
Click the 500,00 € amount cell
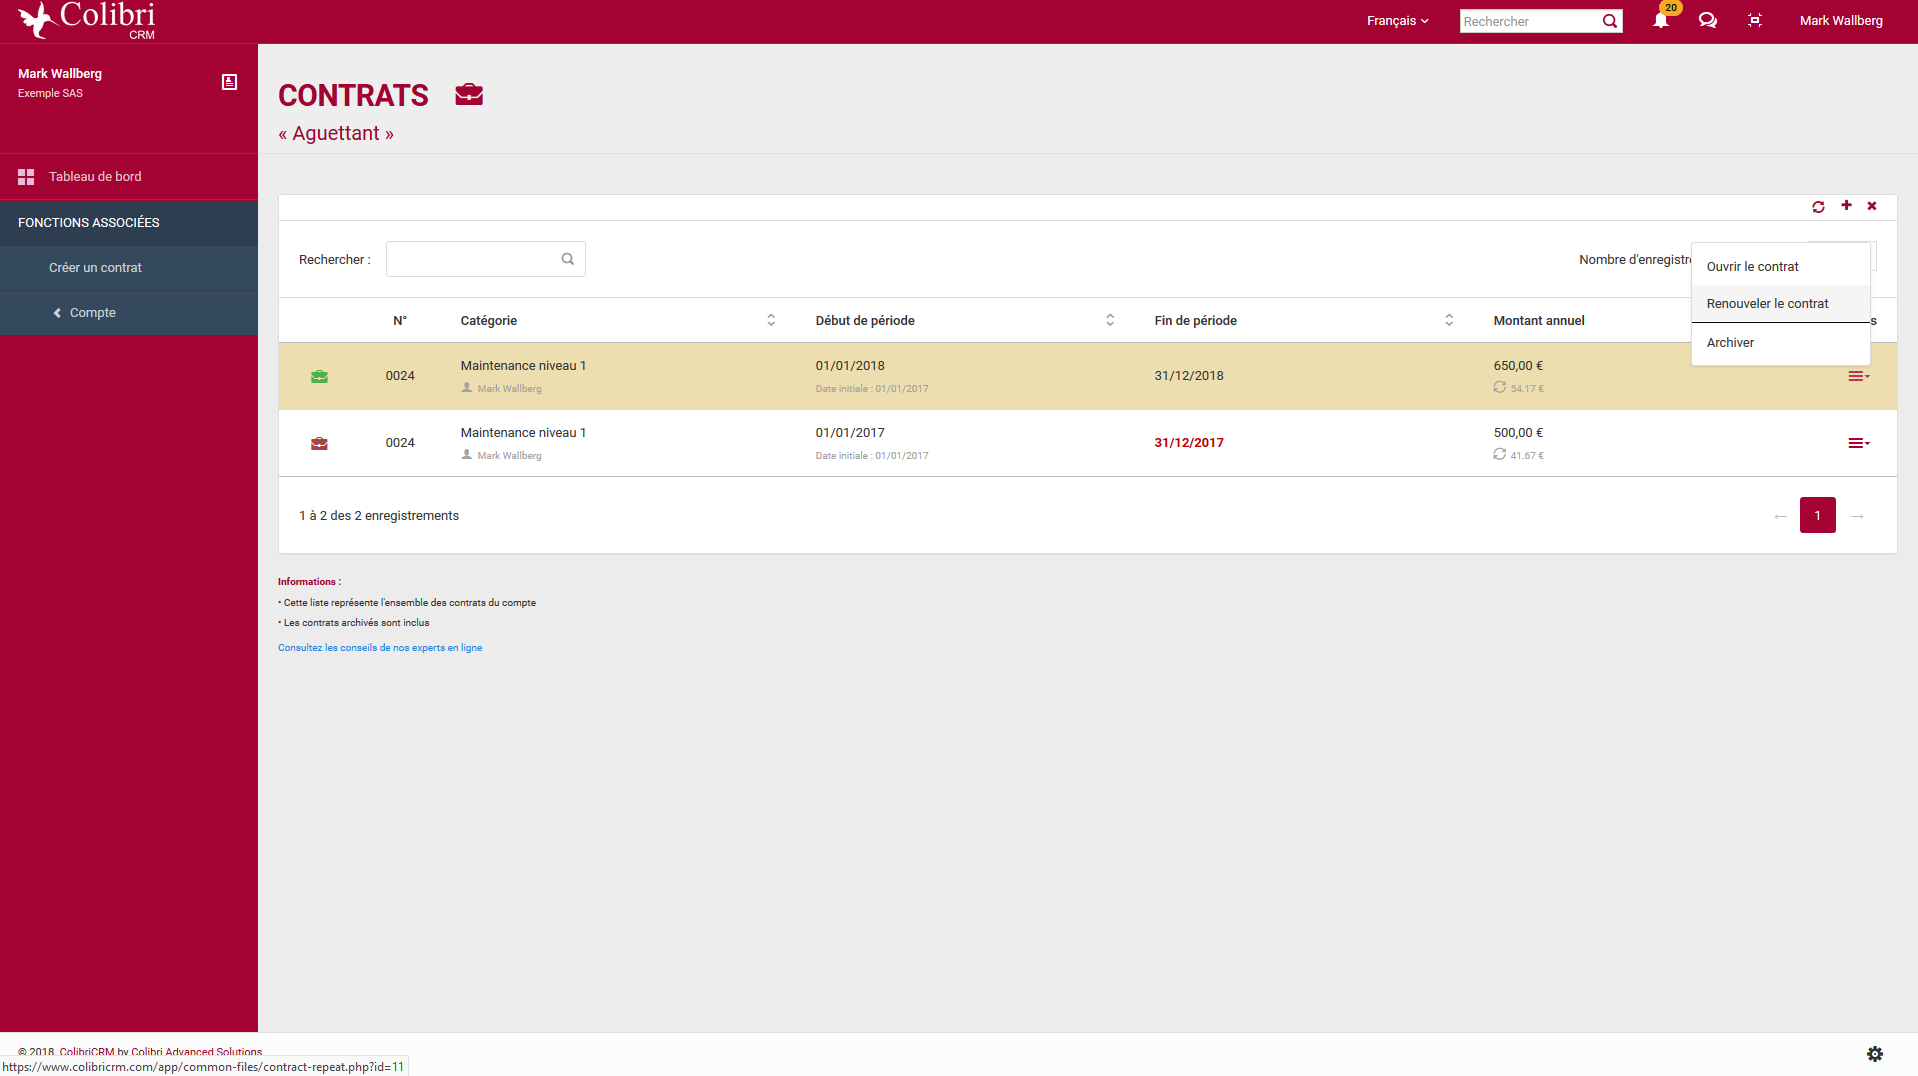click(x=1517, y=433)
